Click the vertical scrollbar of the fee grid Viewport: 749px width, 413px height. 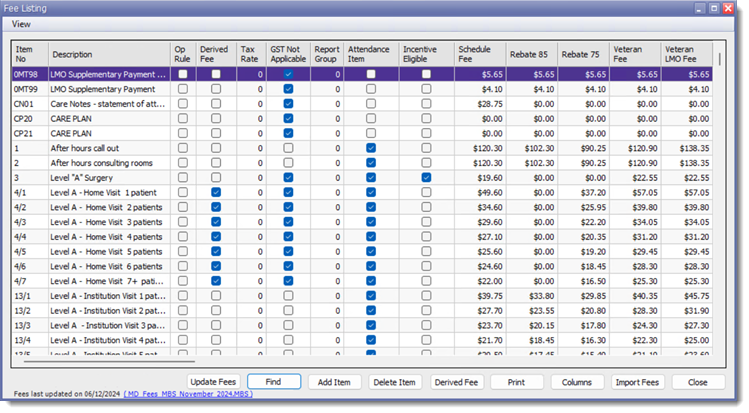pyautogui.click(x=720, y=200)
